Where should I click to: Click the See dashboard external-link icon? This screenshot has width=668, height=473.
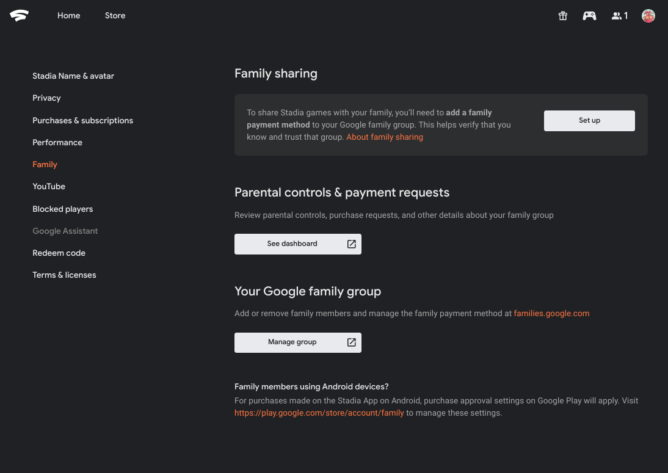tap(351, 244)
